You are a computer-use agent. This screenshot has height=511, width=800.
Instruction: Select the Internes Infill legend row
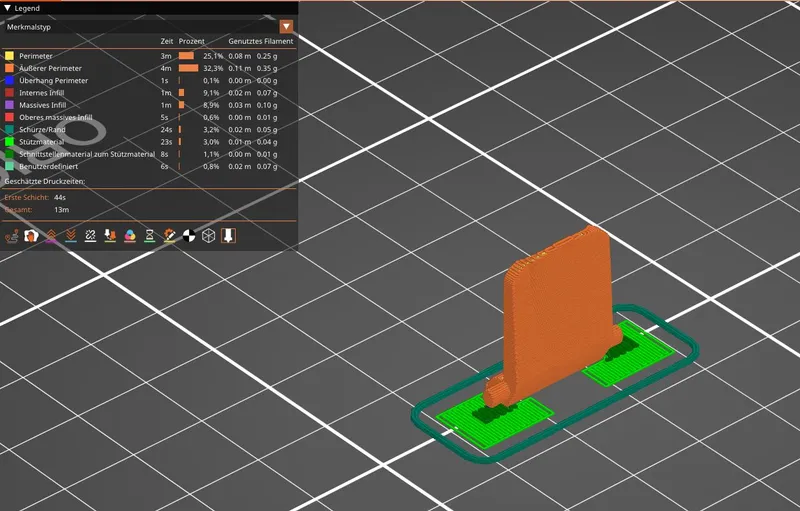[44, 92]
